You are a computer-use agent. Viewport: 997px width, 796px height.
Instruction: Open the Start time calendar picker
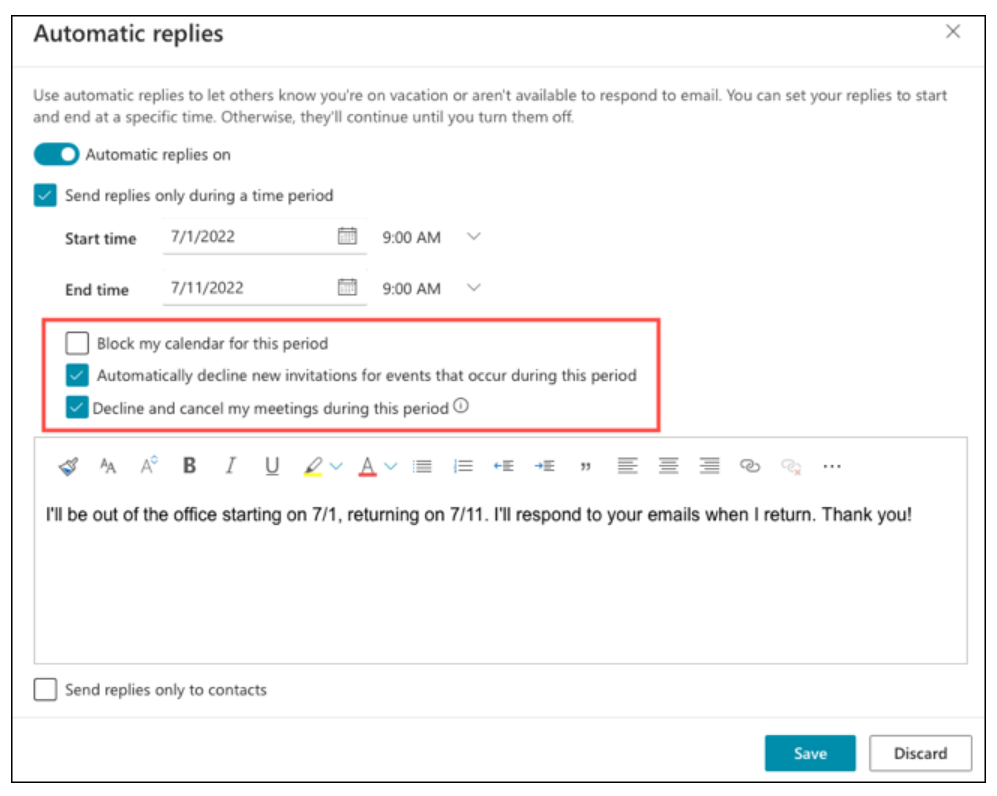point(347,236)
